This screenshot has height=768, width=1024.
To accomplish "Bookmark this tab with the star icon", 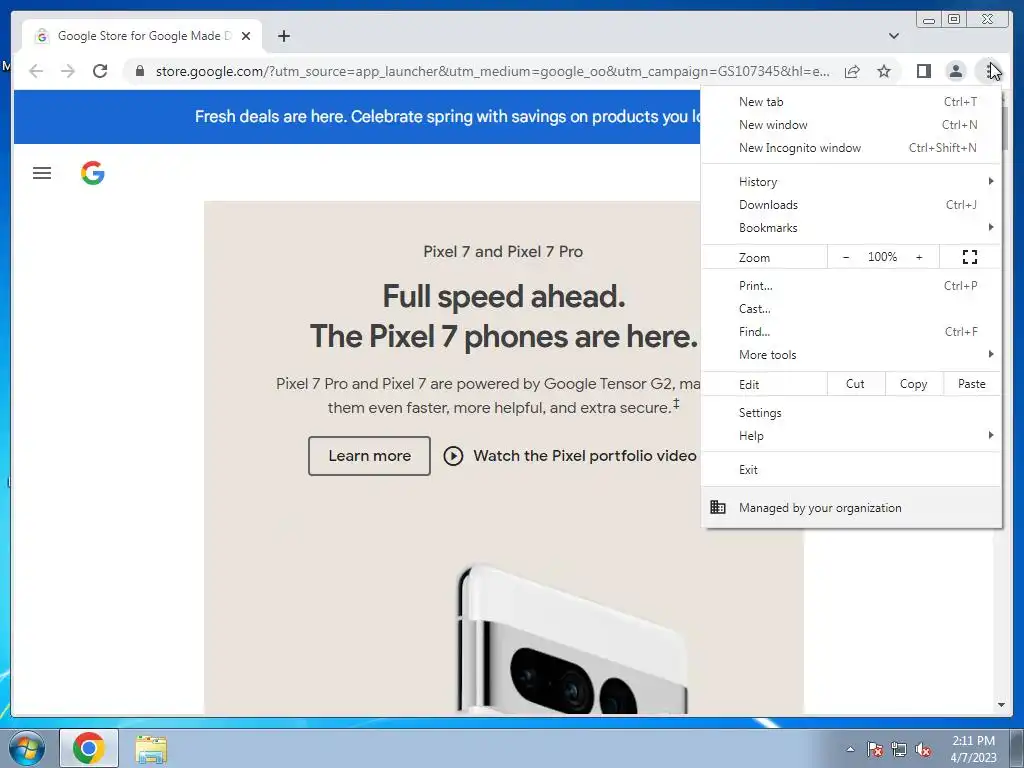I will coord(884,71).
